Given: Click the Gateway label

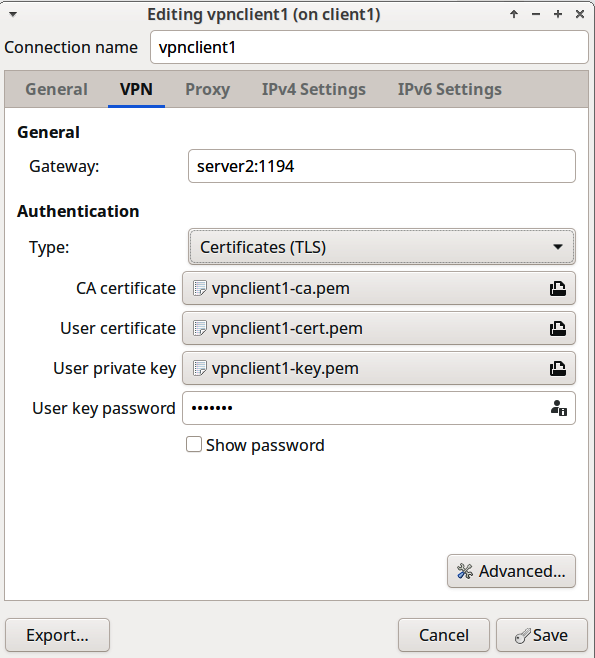Looking at the screenshot, I should pos(64,167).
